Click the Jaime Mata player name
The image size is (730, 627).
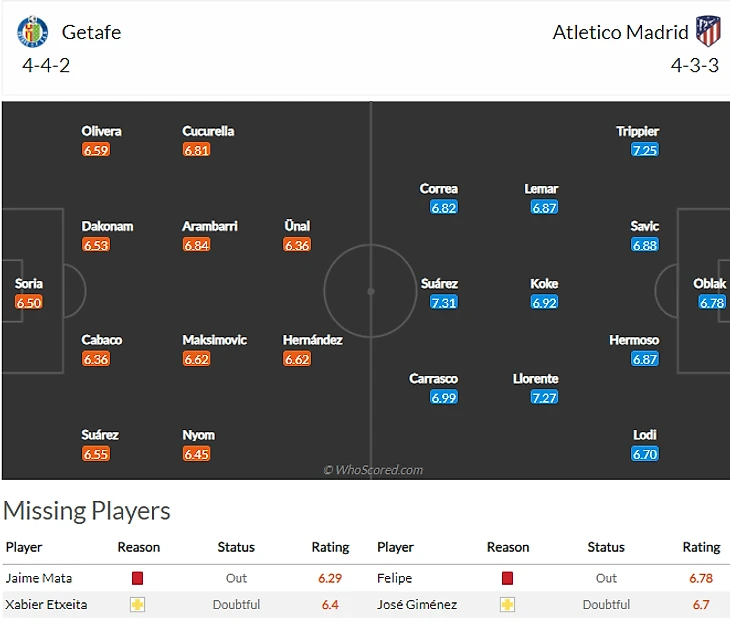[39, 578]
